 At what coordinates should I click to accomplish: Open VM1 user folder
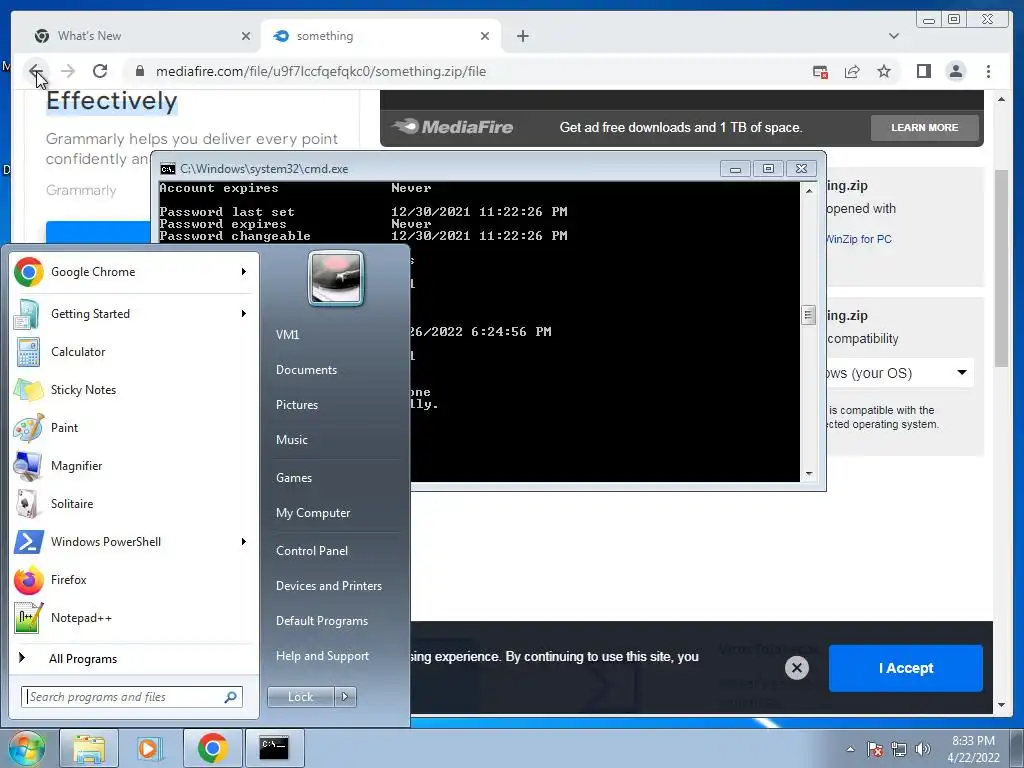point(287,335)
